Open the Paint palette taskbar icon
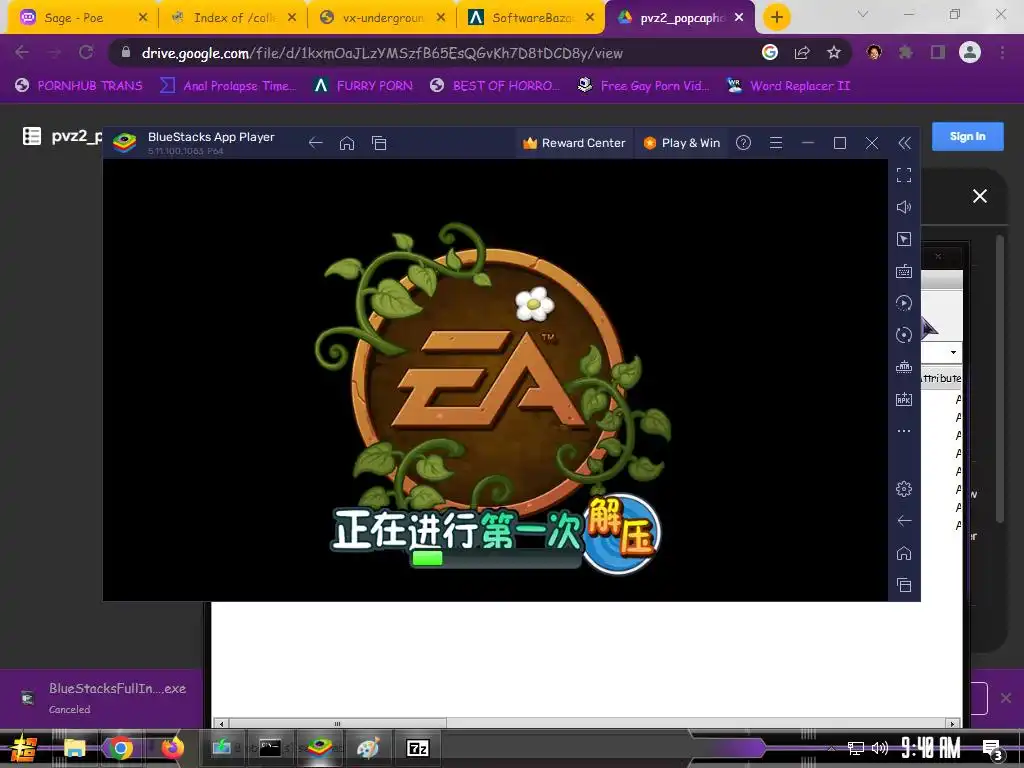Screen dimensions: 1024x768 368,748
